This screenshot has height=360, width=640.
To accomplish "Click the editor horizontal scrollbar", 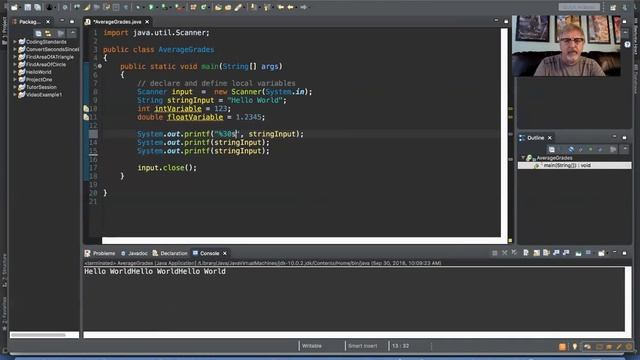I will (x=301, y=241).
